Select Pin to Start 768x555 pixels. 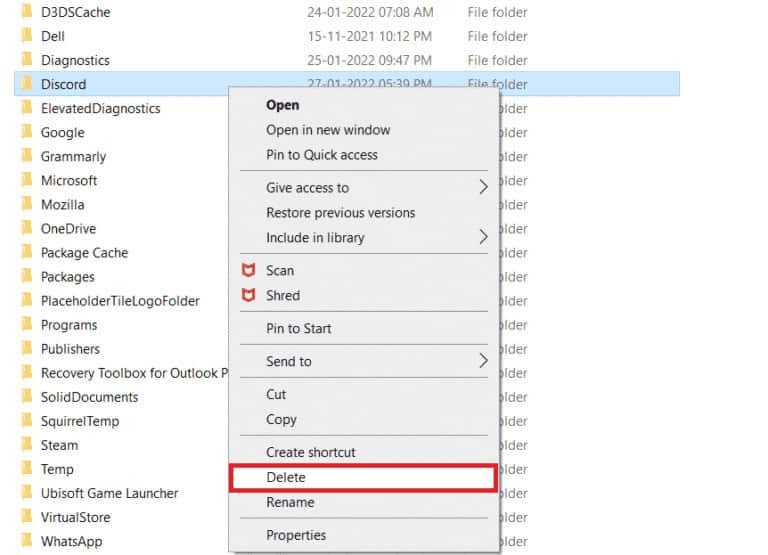tap(364, 328)
